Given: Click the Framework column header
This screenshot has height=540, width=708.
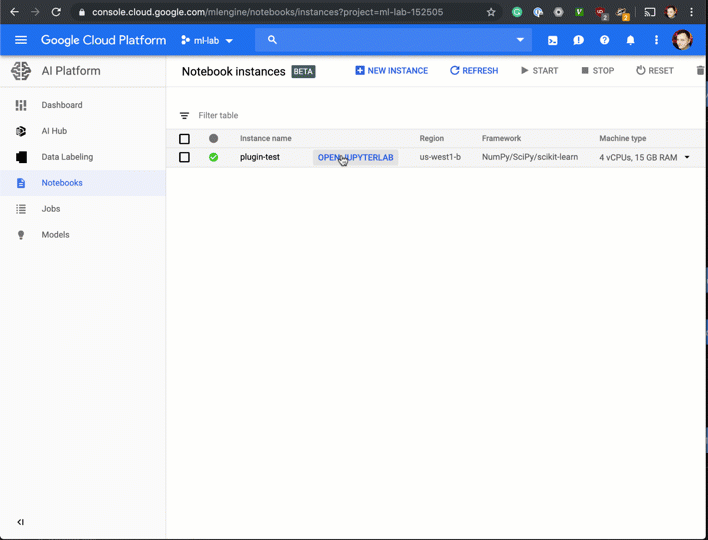Looking at the screenshot, I should 501,138.
